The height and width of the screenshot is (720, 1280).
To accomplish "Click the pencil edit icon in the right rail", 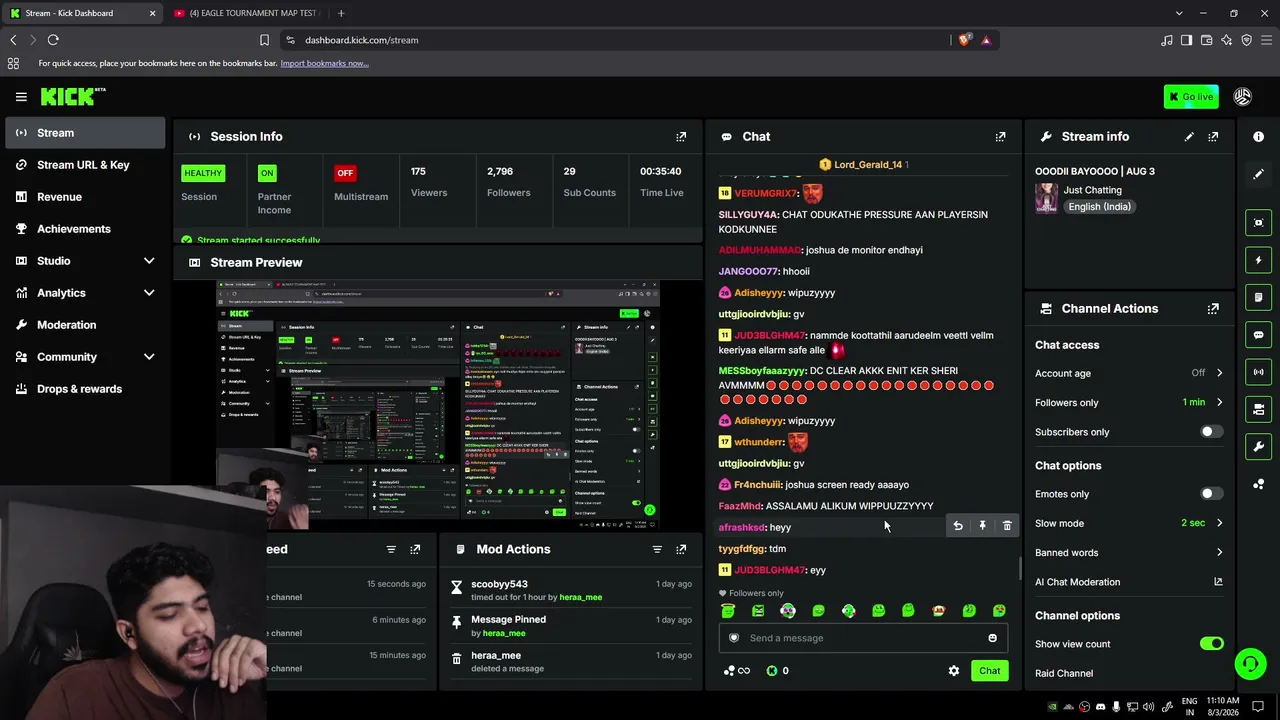I will tap(1258, 174).
